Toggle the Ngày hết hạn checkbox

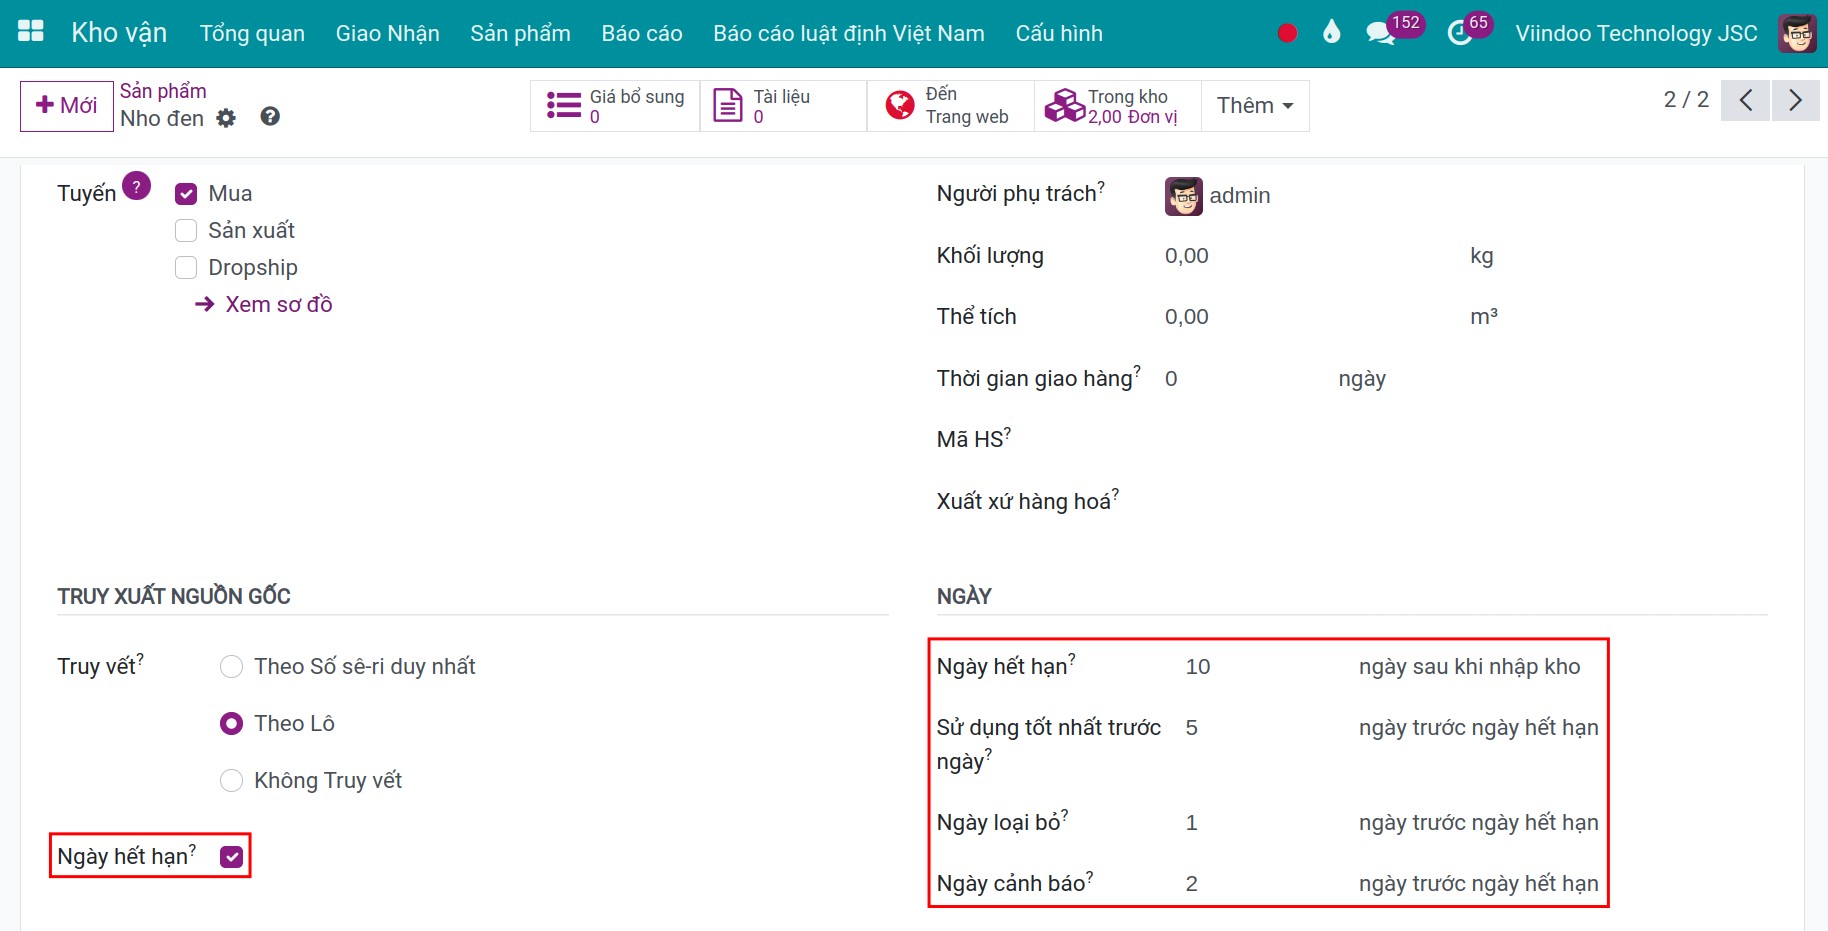pos(232,857)
